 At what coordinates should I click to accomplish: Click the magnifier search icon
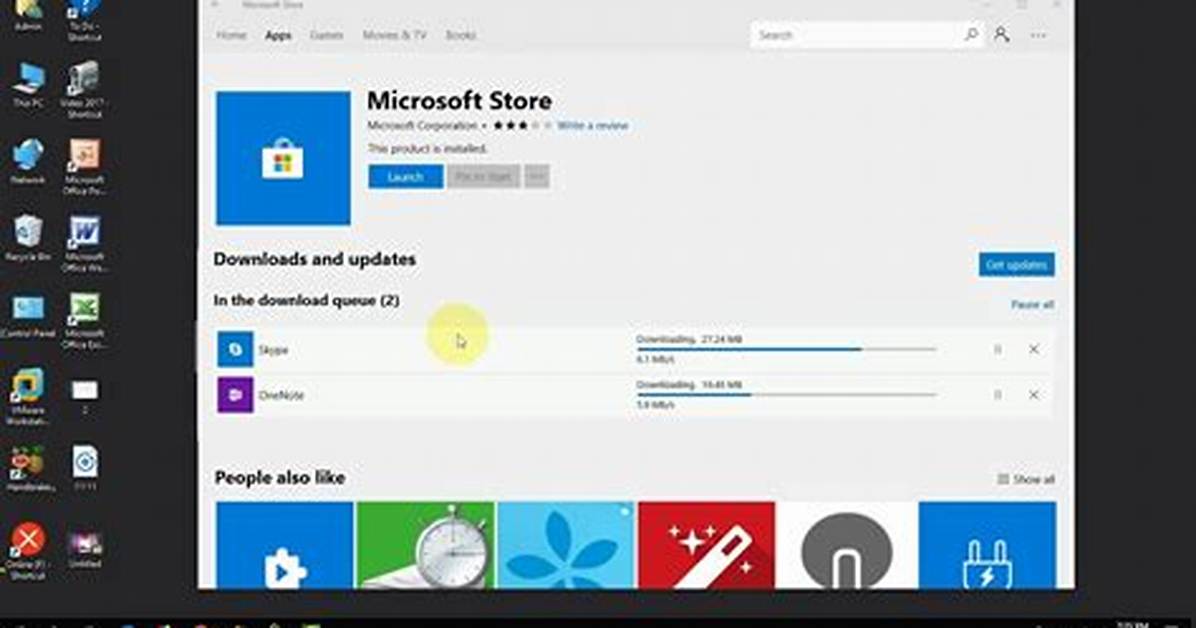(x=971, y=35)
